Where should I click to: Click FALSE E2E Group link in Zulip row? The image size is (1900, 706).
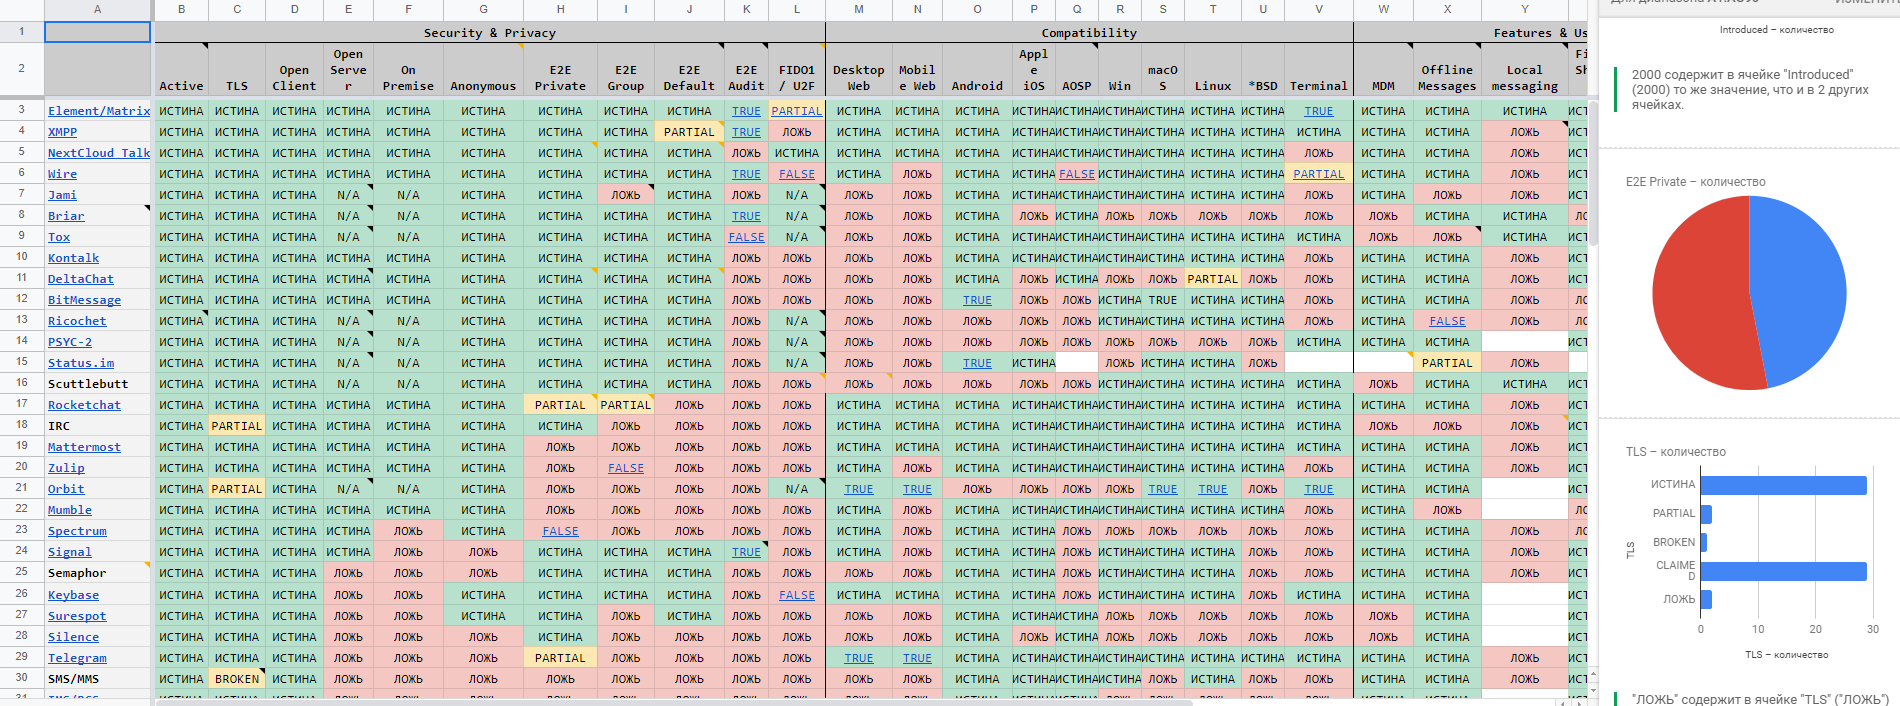[626, 468]
